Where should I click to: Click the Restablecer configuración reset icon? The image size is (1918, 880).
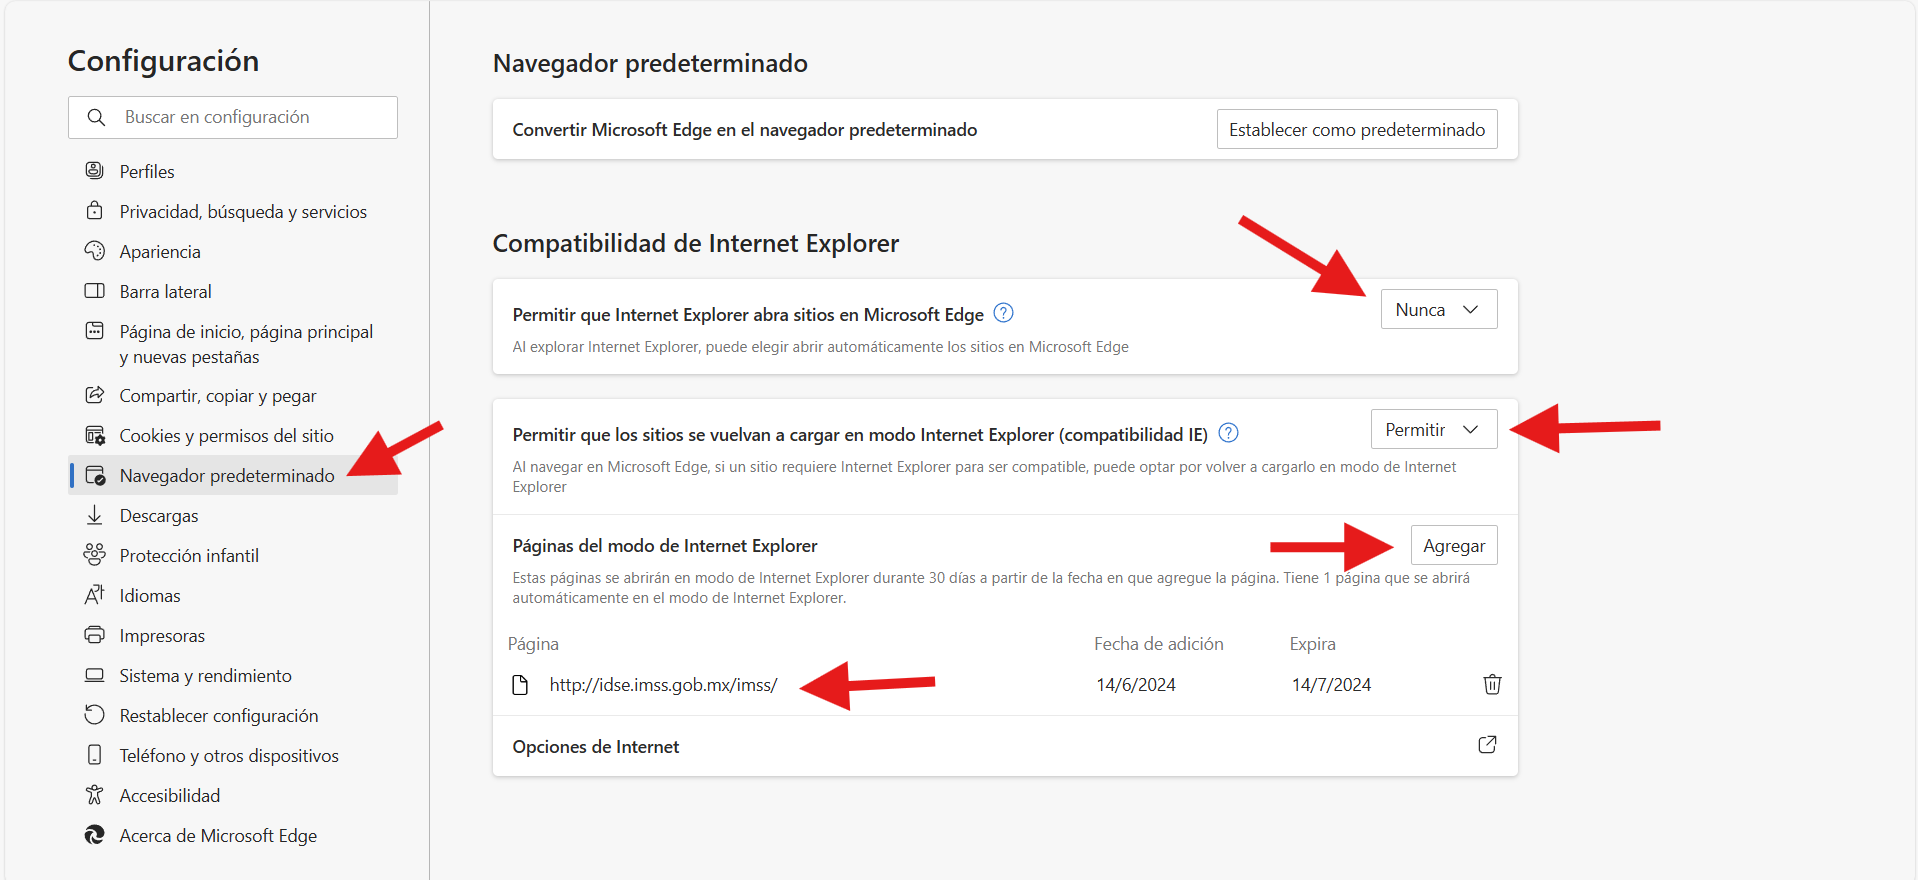point(95,715)
